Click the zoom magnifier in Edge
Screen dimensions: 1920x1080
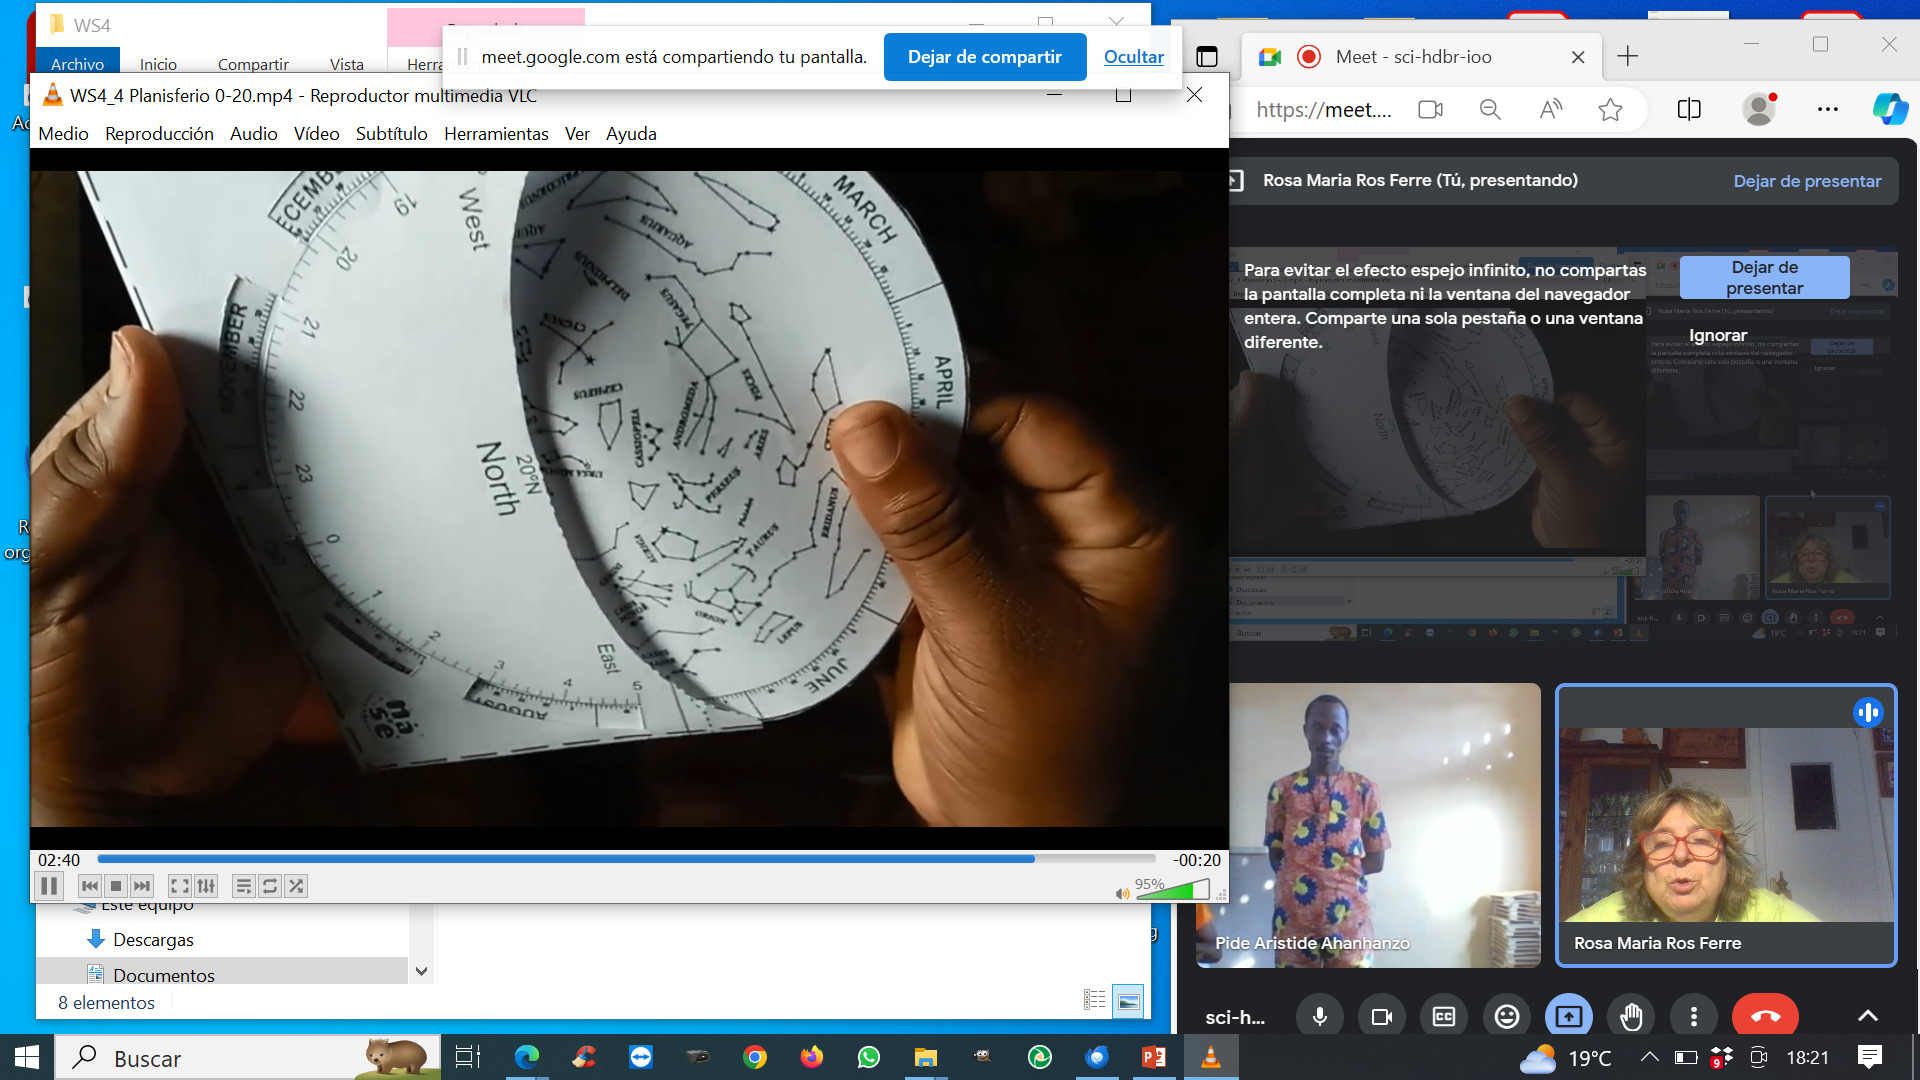[x=1490, y=110]
